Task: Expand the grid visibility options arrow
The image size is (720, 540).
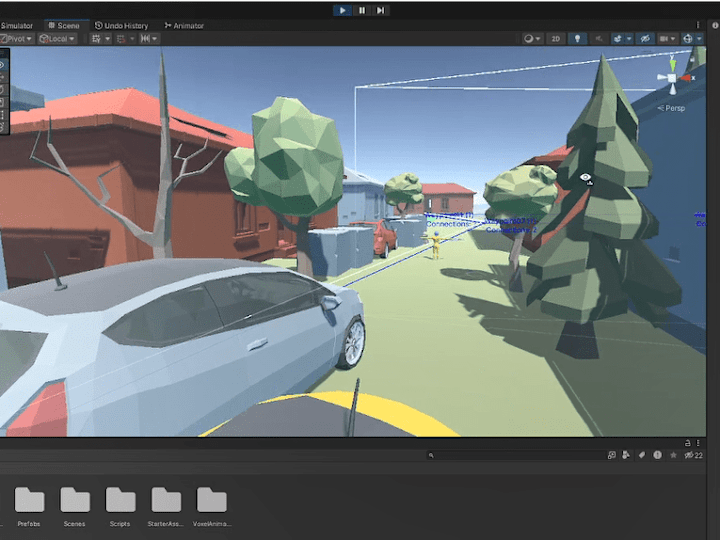Action: pyautogui.click(x=108, y=39)
